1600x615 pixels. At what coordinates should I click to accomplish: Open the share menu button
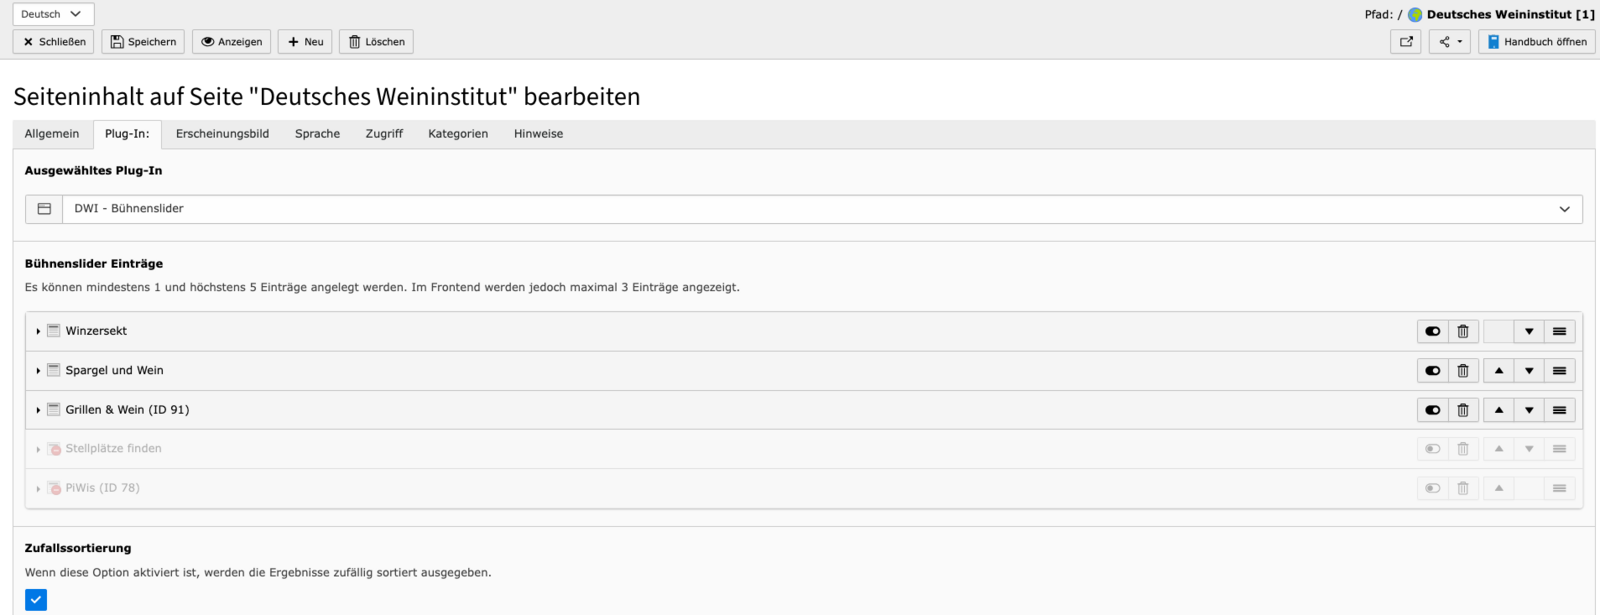coord(1450,42)
